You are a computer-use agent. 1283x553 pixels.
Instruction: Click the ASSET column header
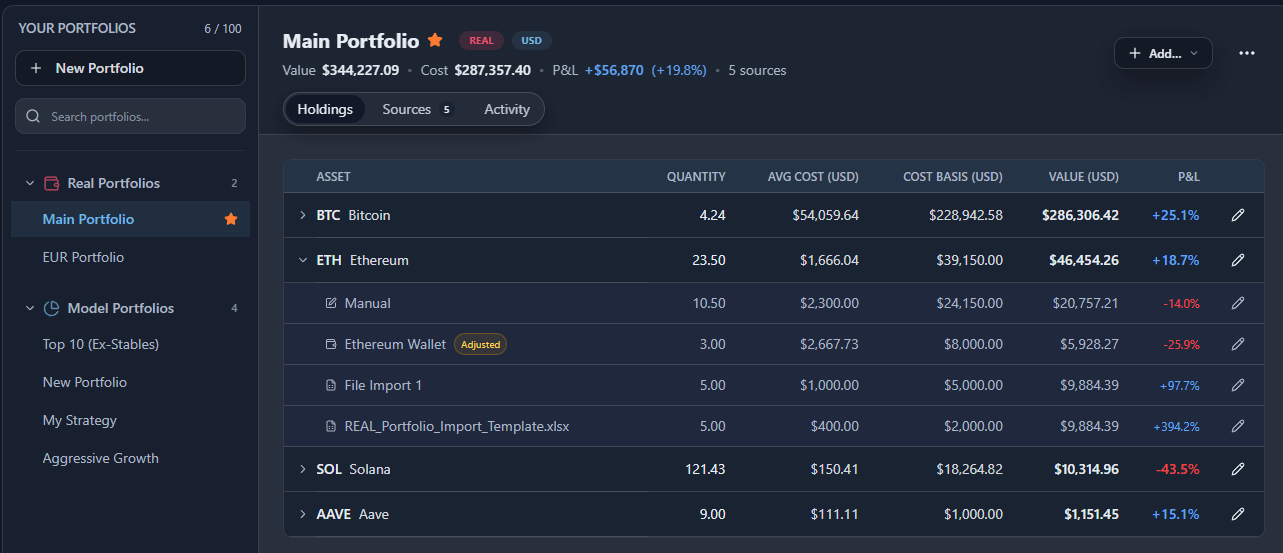click(333, 177)
